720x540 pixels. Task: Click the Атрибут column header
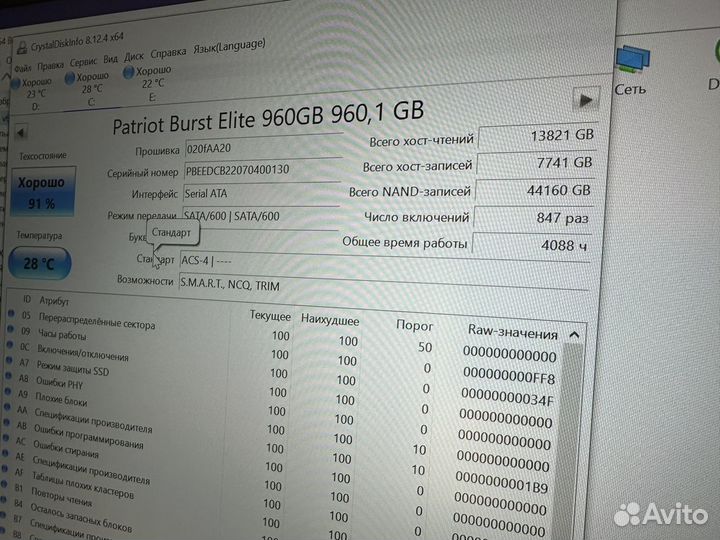pyautogui.click(x=54, y=301)
